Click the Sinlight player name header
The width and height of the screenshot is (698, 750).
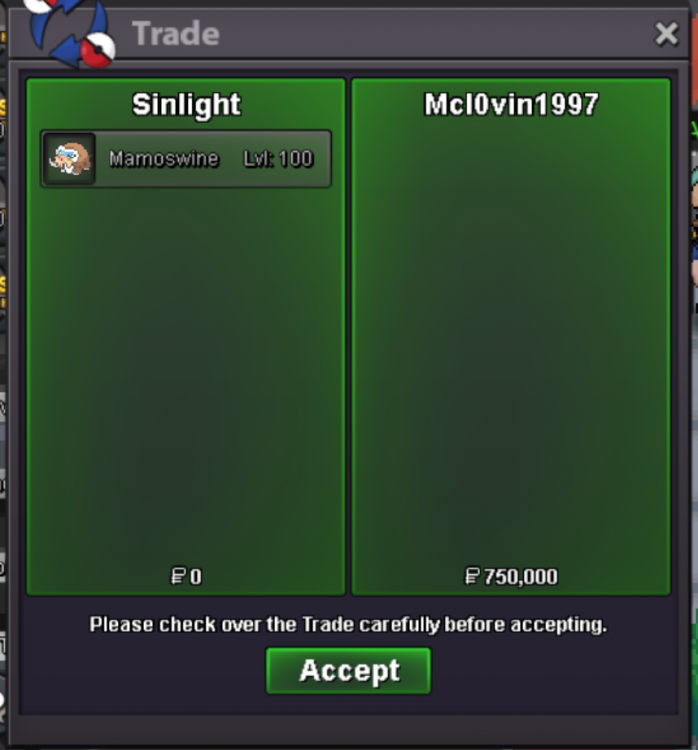[186, 104]
